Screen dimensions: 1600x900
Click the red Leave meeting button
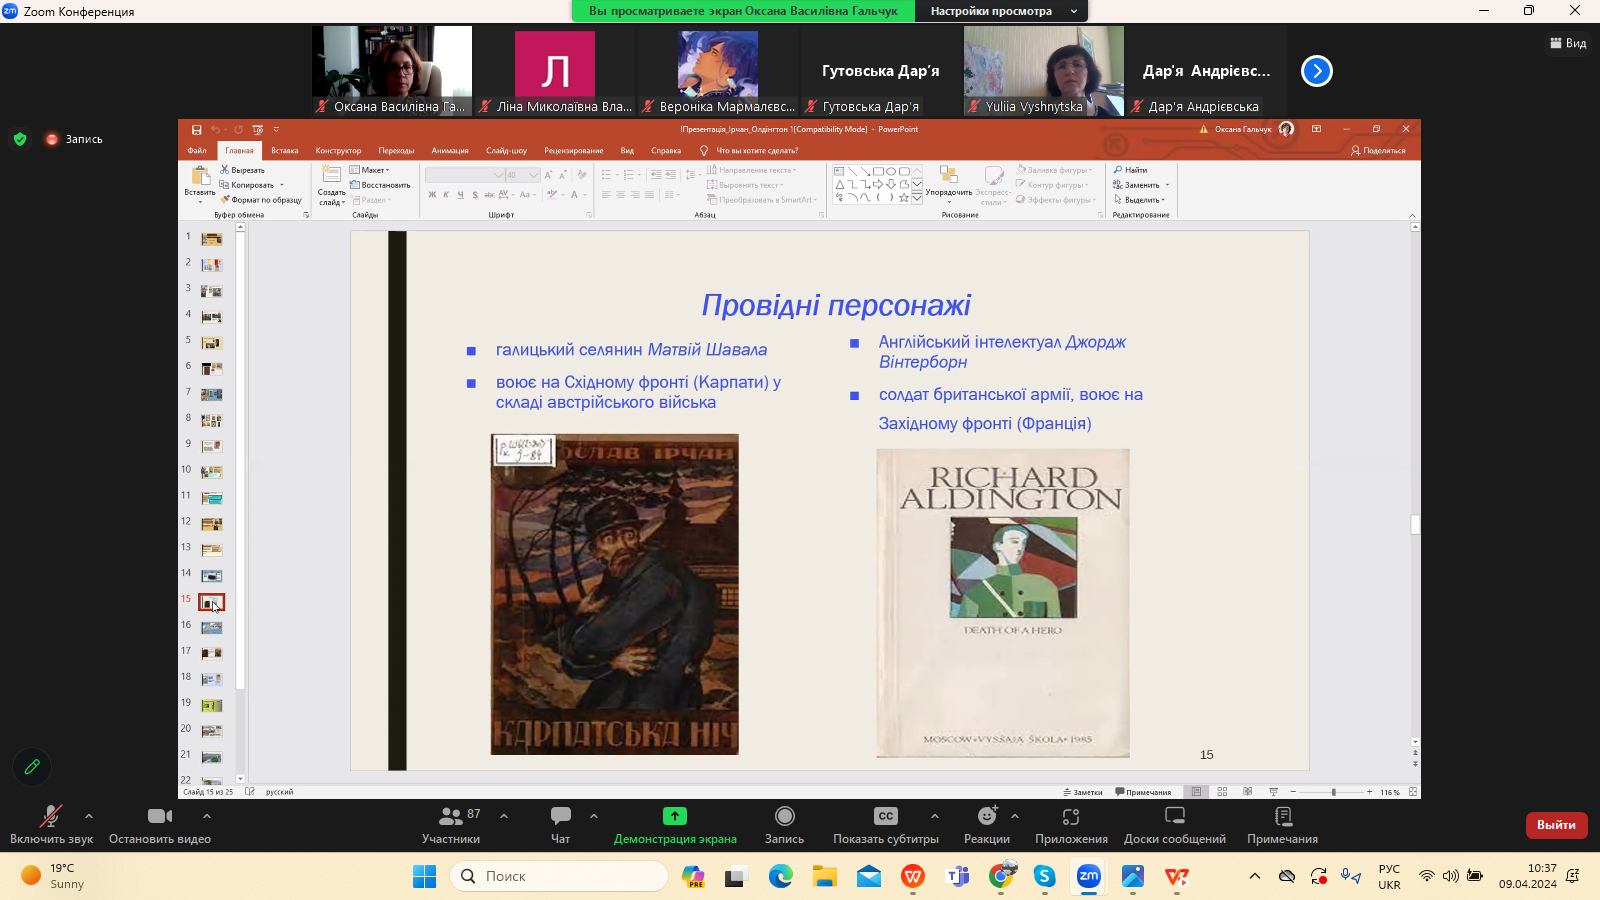pyautogui.click(x=1555, y=825)
